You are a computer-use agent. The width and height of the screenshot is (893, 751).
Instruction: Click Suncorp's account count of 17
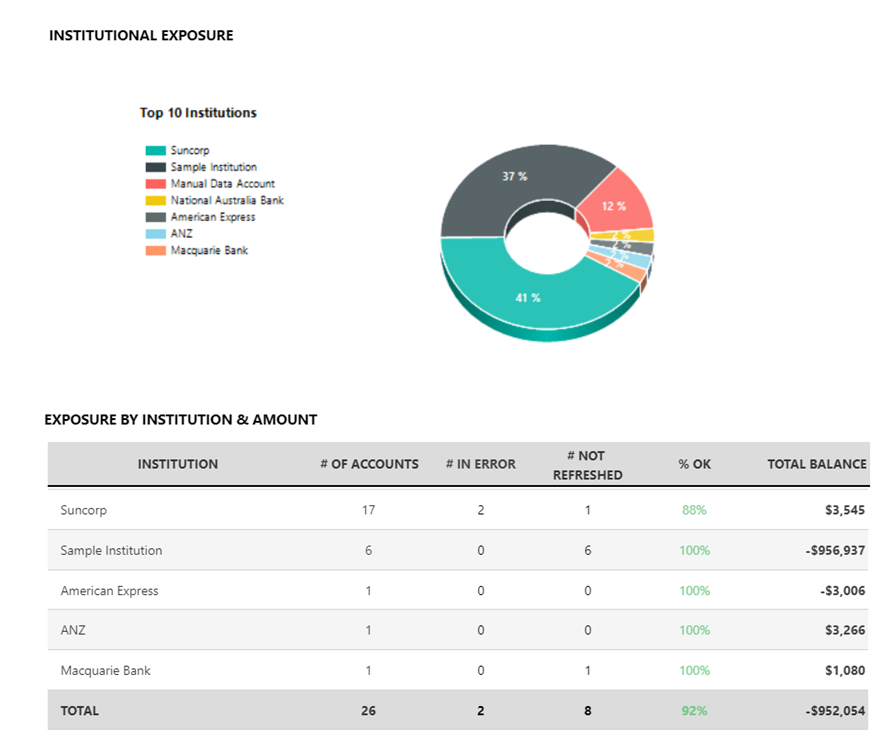(x=368, y=510)
